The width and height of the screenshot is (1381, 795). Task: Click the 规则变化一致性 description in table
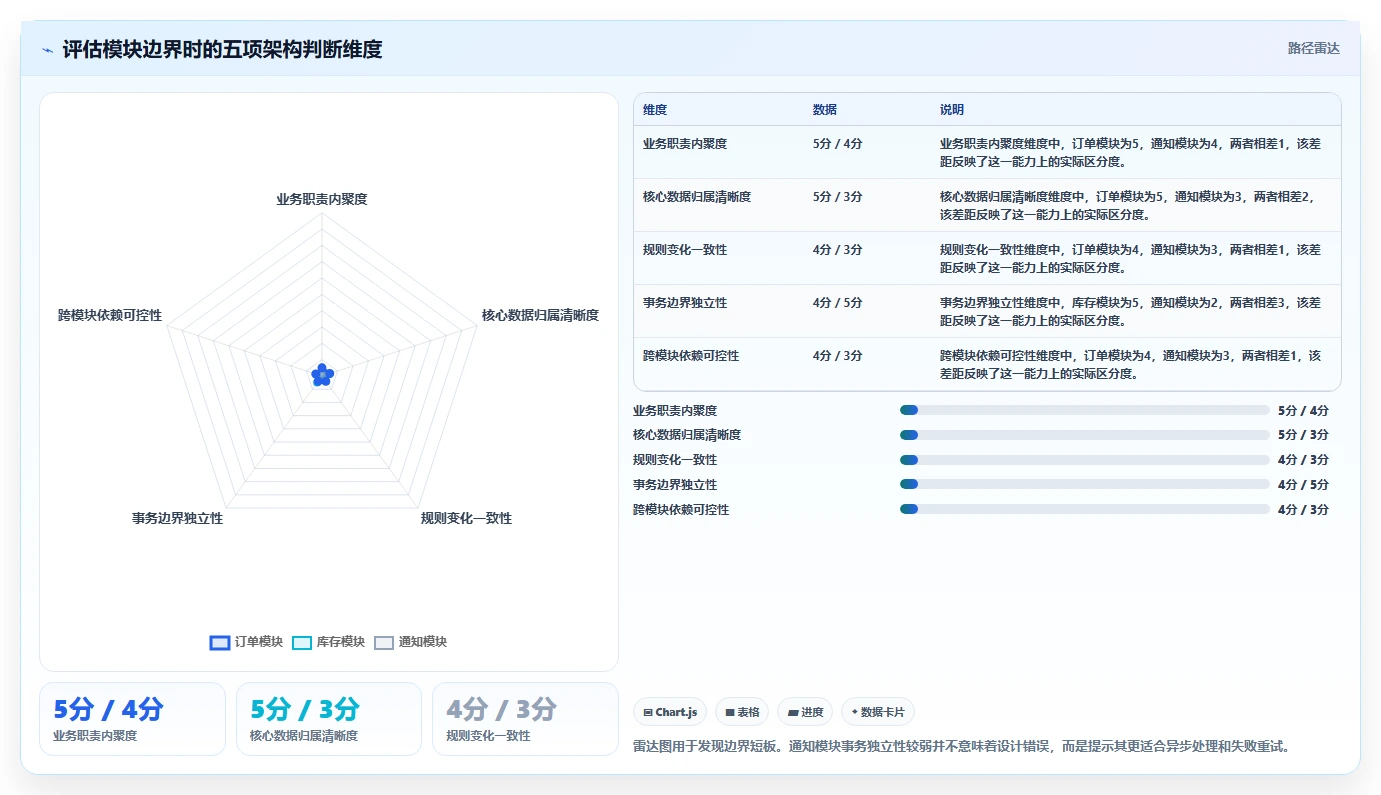(1131, 259)
